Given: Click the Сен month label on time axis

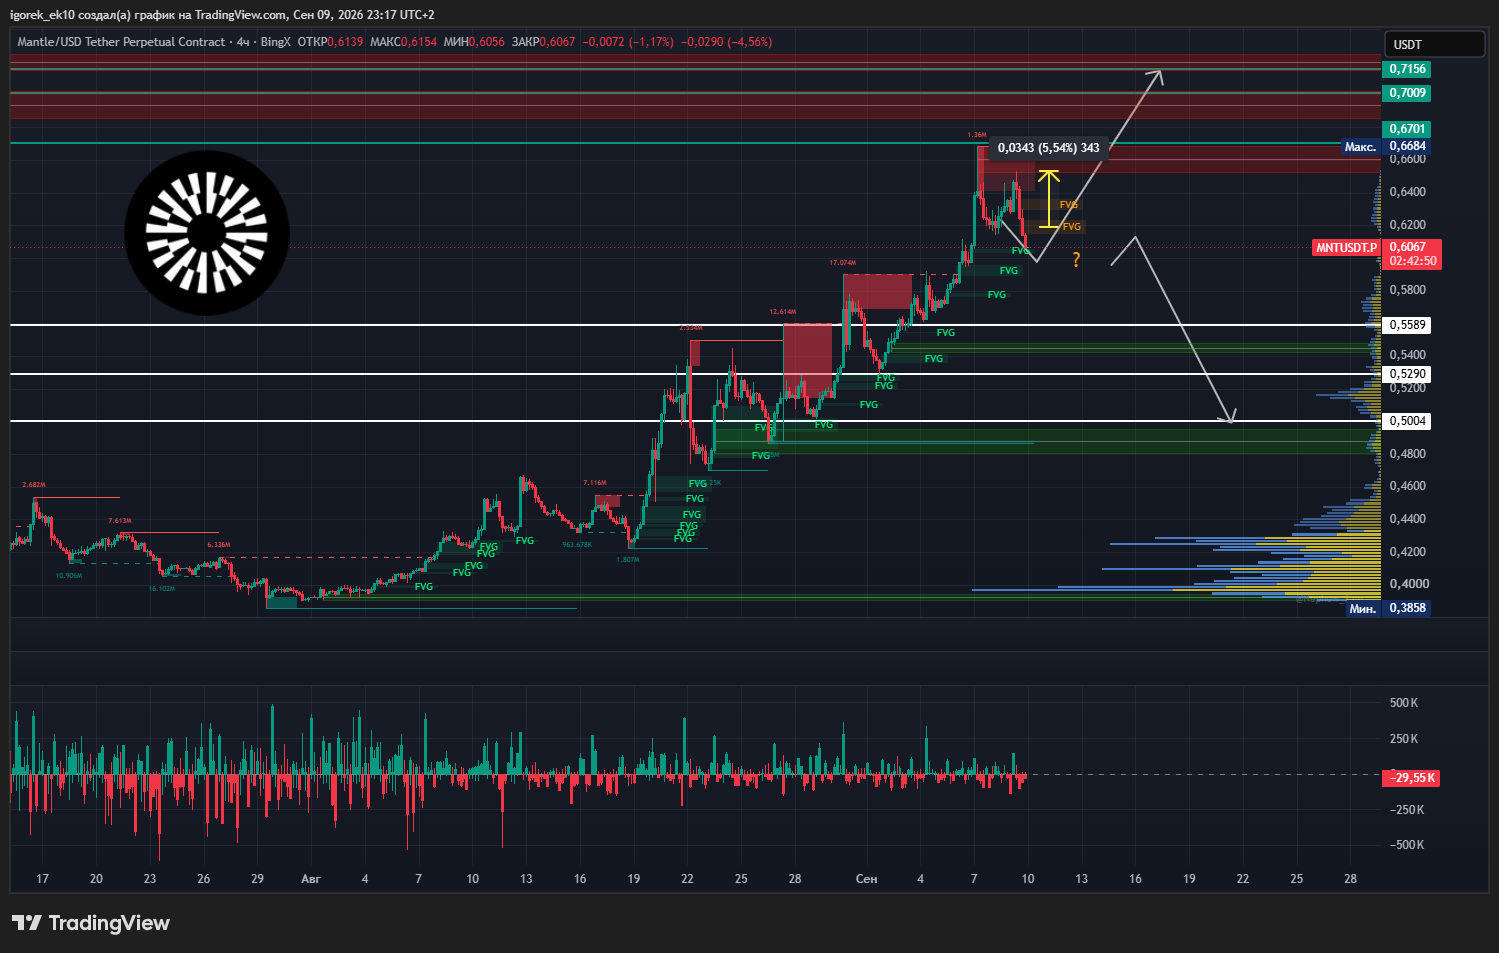Looking at the screenshot, I should tap(866, 879).
